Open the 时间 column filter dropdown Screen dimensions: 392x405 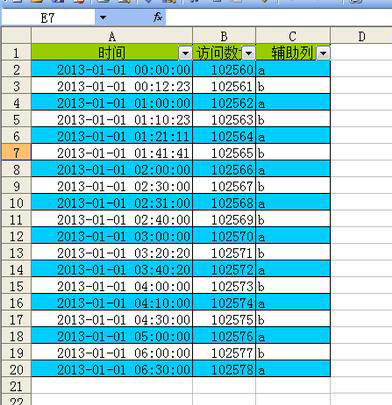185,53
